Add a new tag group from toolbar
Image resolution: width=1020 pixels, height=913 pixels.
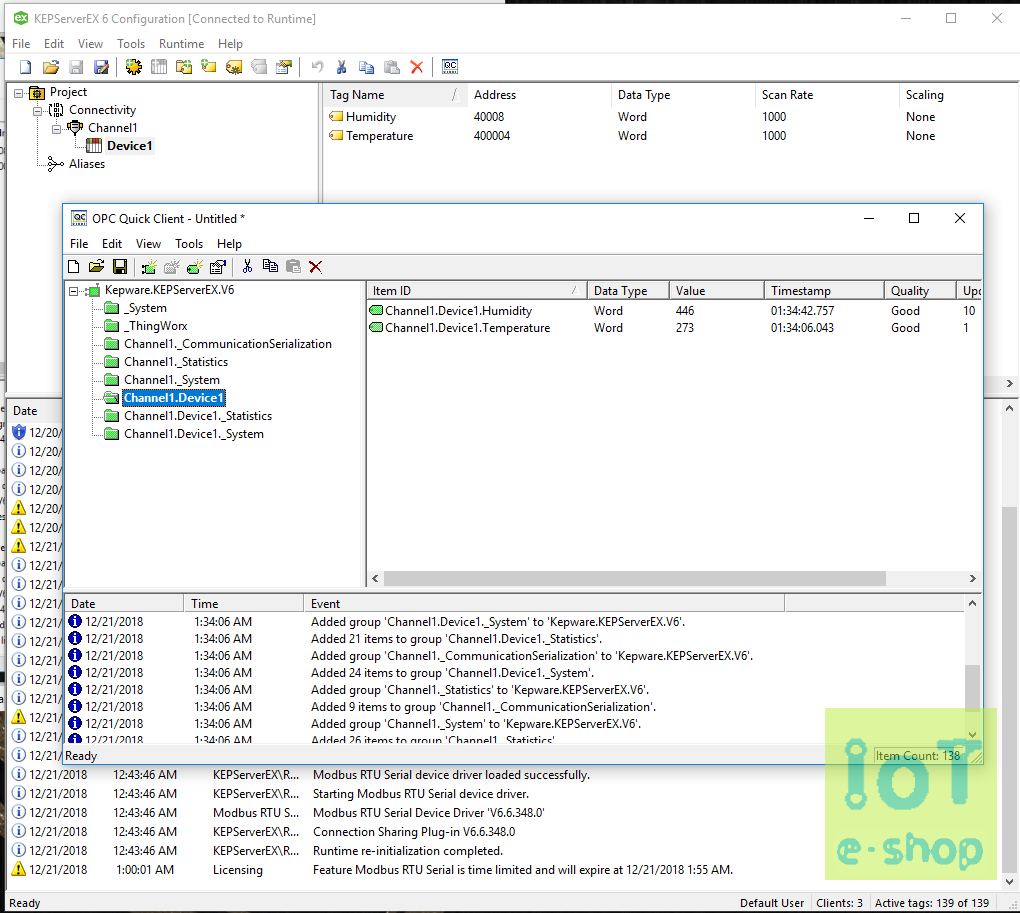184,67
